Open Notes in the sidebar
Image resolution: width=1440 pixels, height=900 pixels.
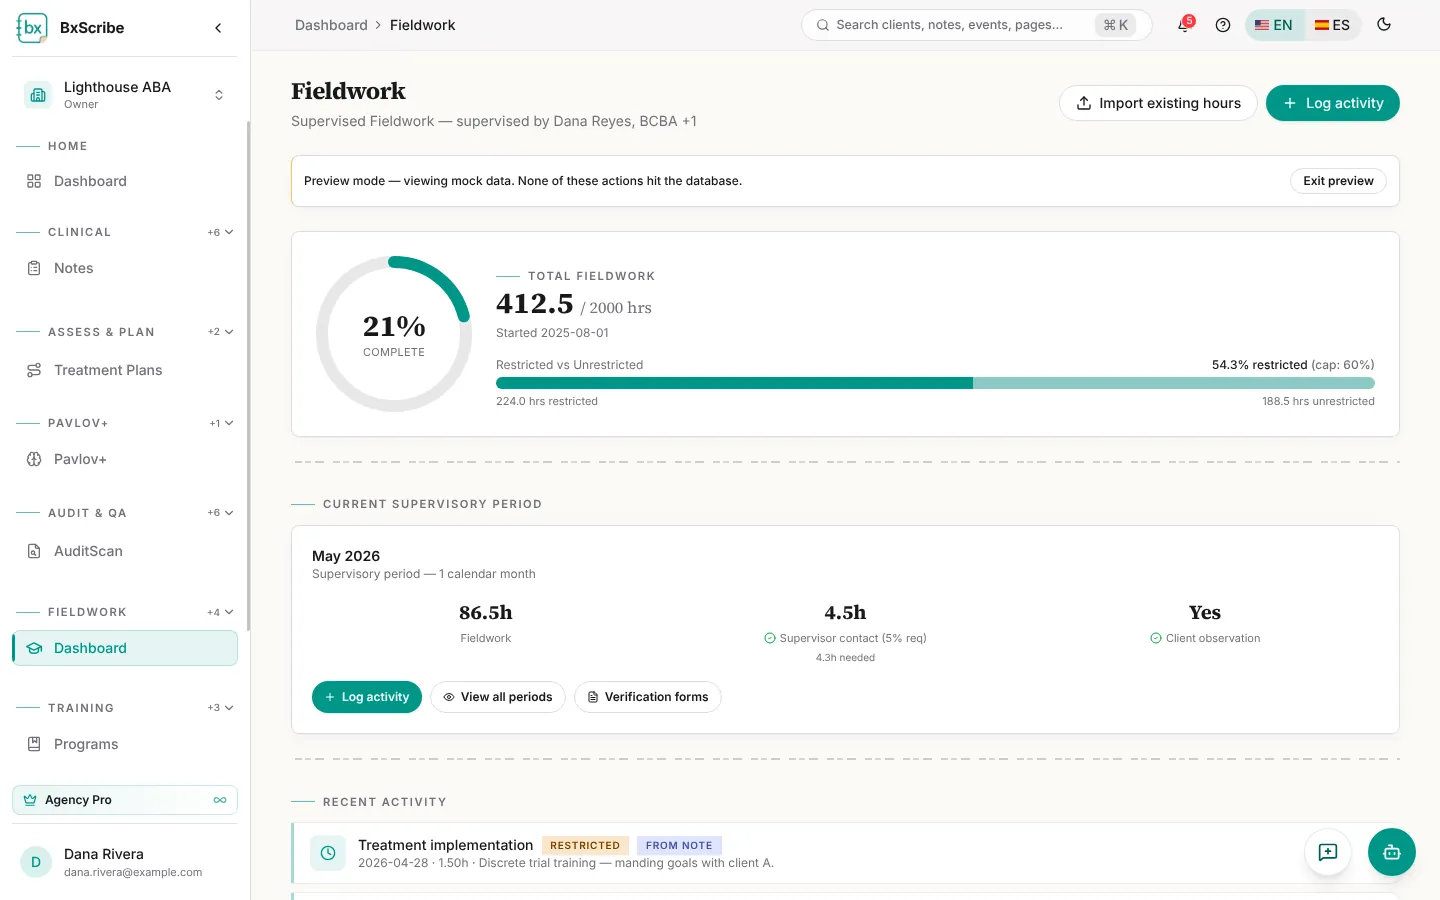tap(125, 268)
